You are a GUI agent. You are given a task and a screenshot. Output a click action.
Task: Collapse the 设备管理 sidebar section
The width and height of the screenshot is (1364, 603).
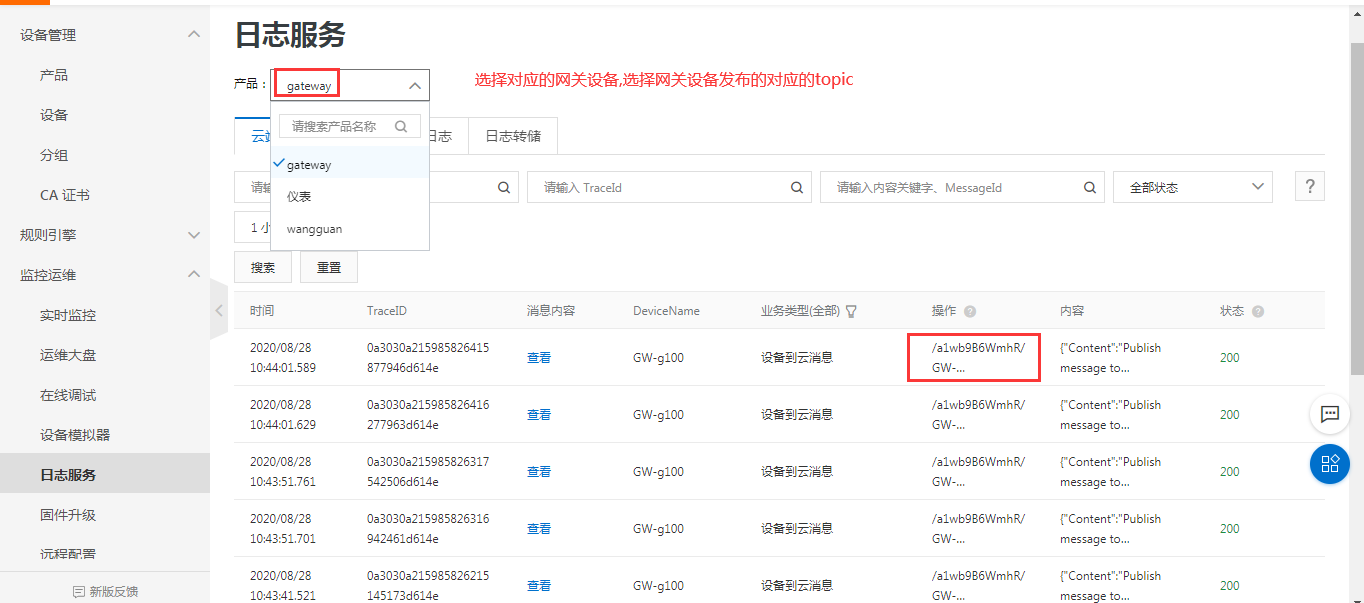(194, 35)
